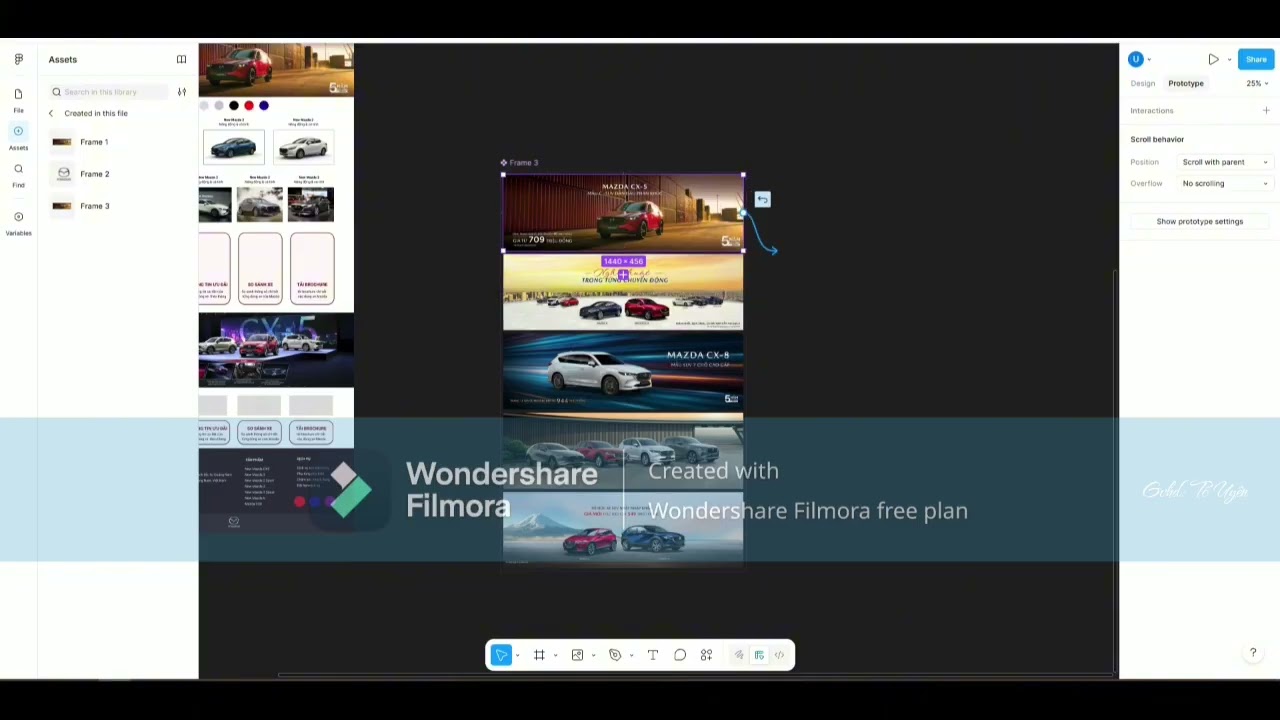1280x720 pixels.
Task: Expand Move tool options arrow
Action: [518, 656]
